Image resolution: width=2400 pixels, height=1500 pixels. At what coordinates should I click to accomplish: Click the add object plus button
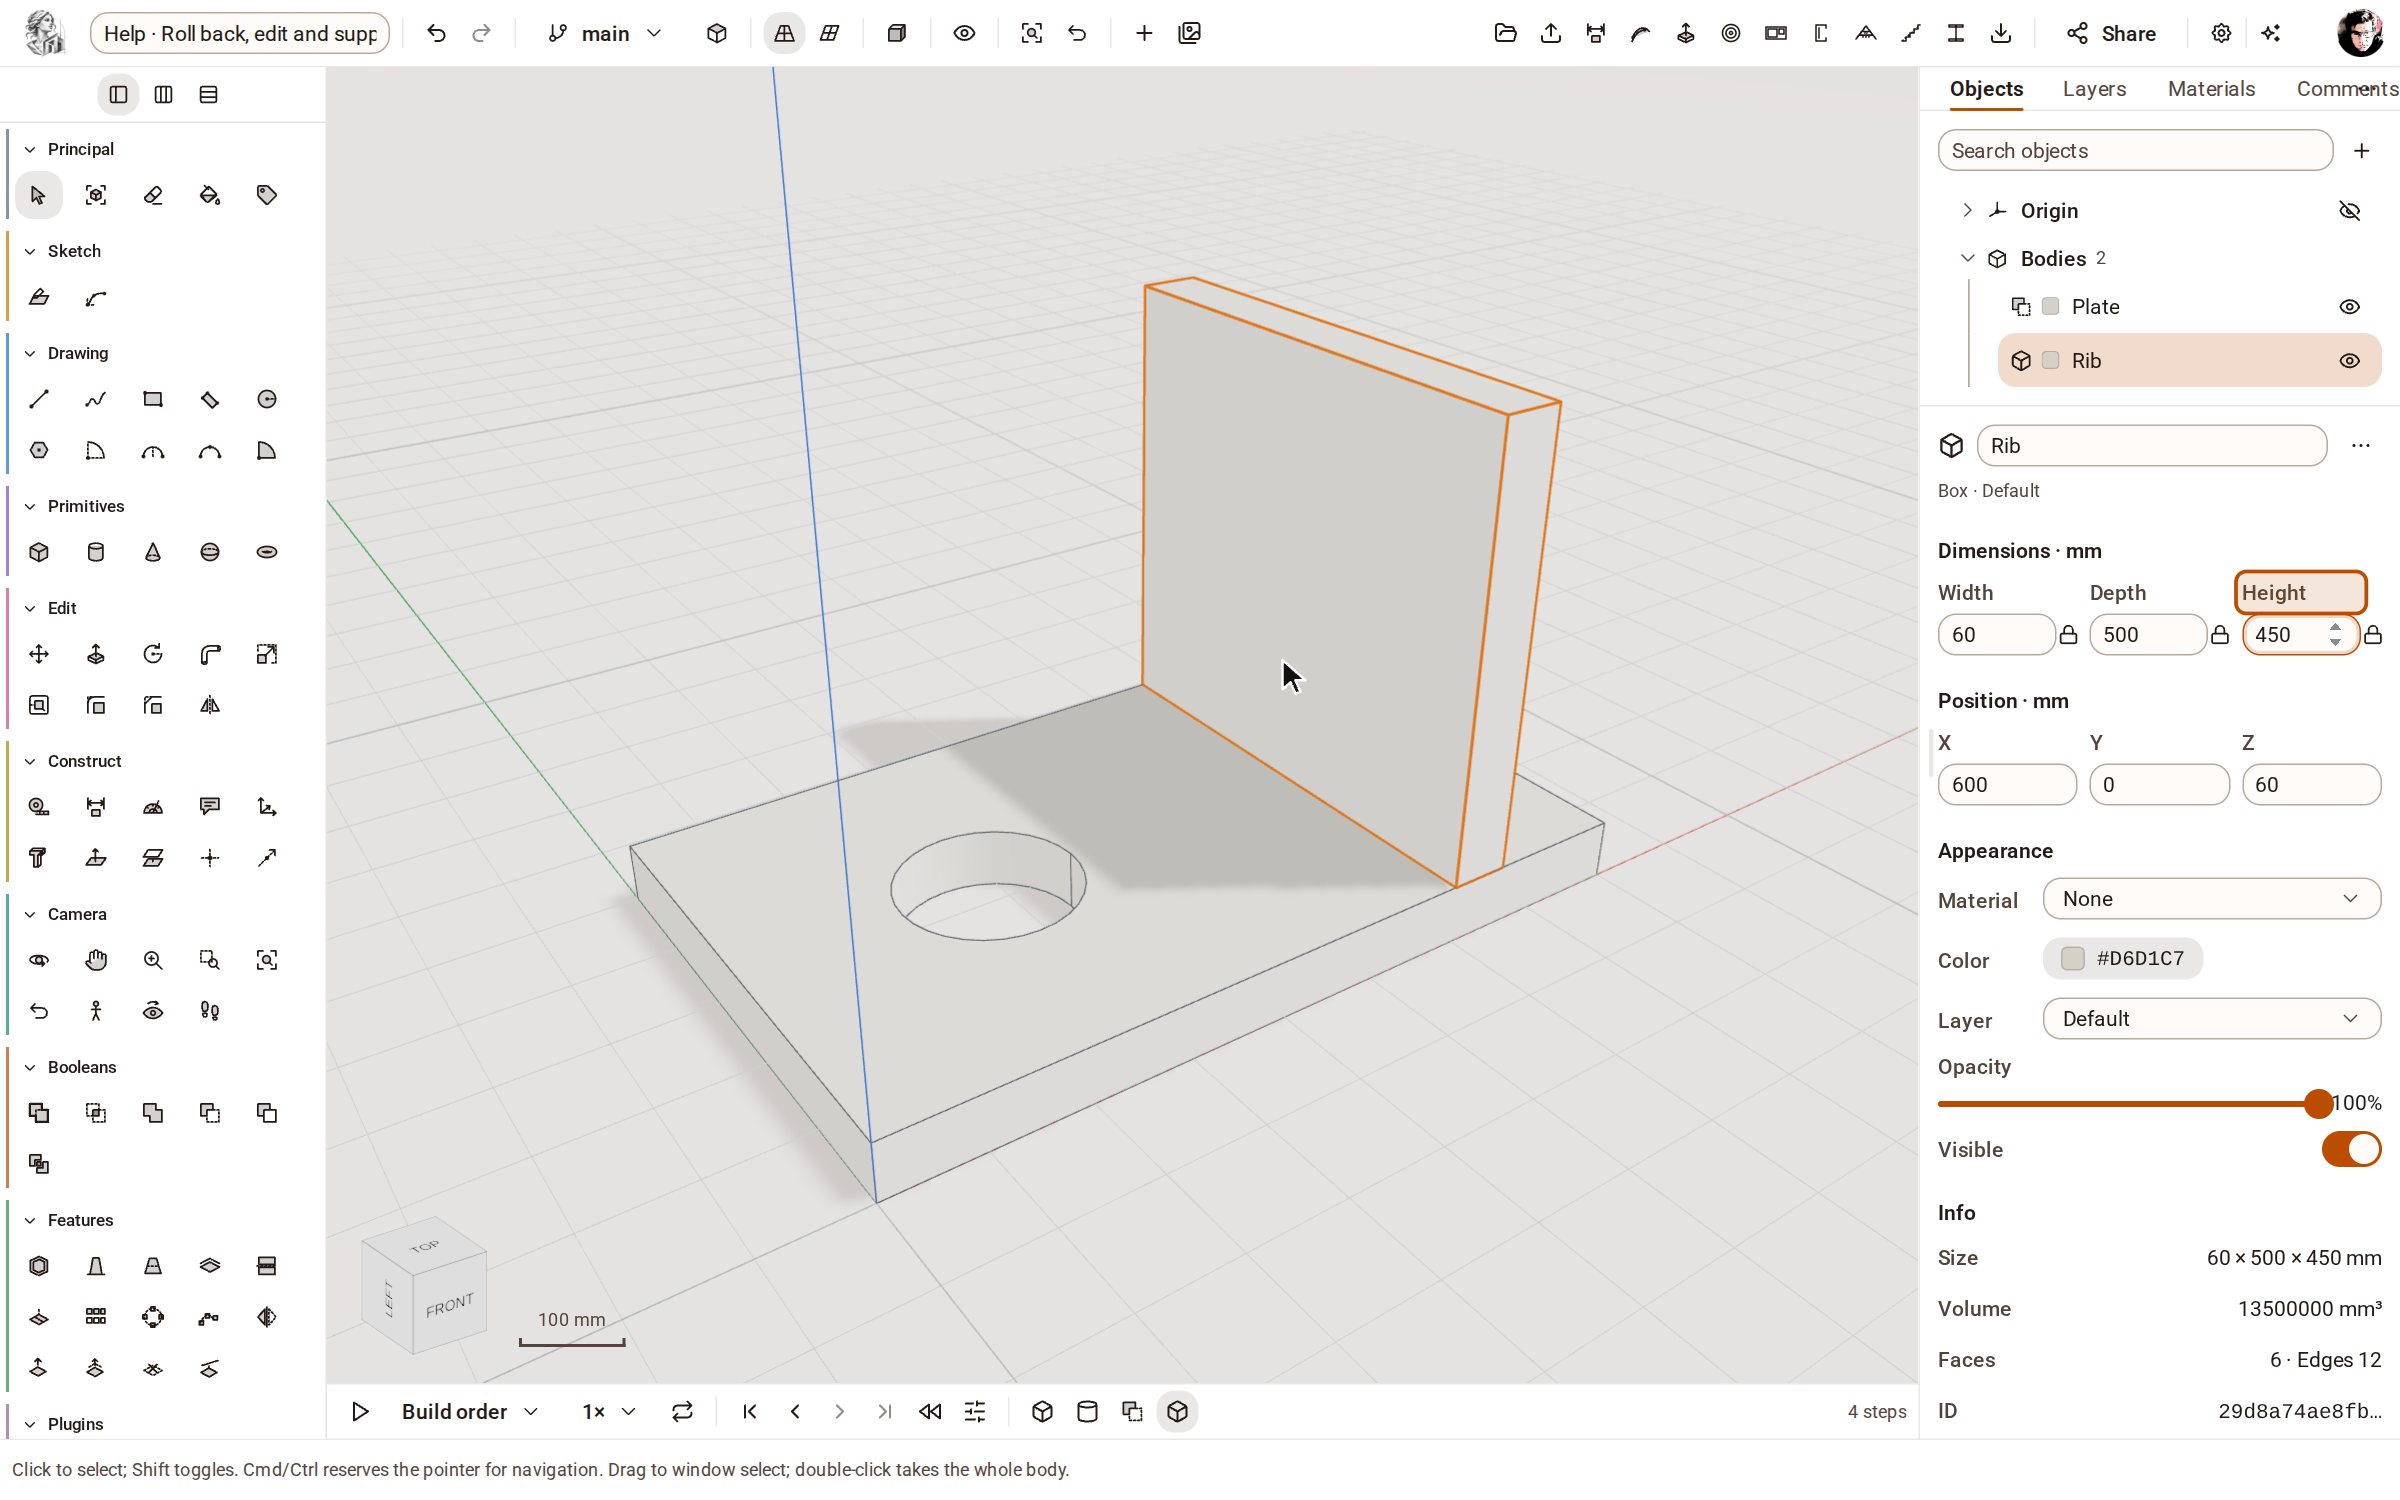point(2362,151)
